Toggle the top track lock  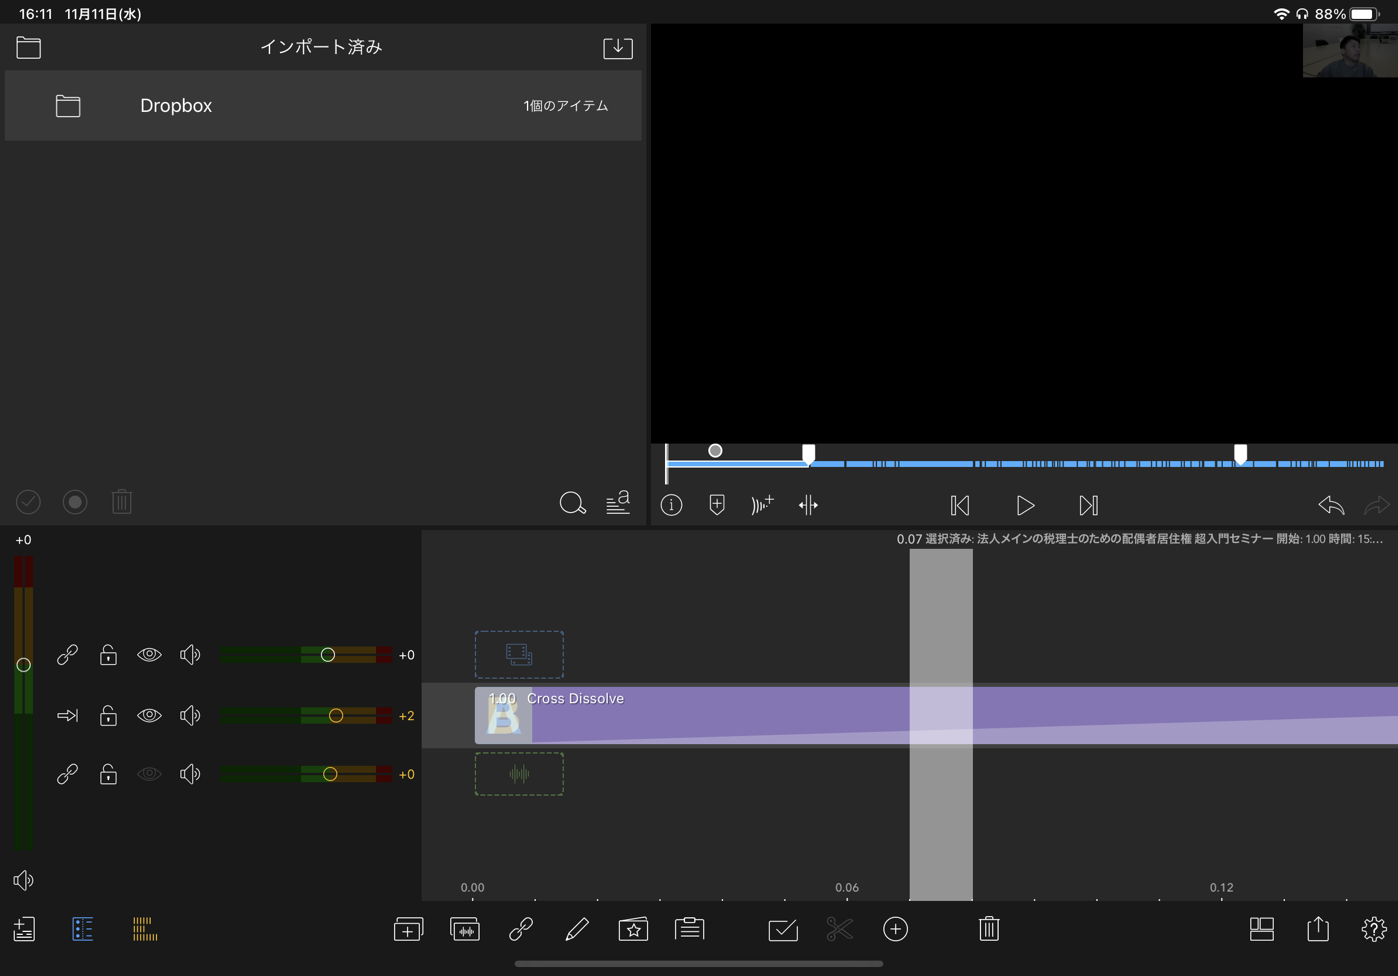(108, 655)
